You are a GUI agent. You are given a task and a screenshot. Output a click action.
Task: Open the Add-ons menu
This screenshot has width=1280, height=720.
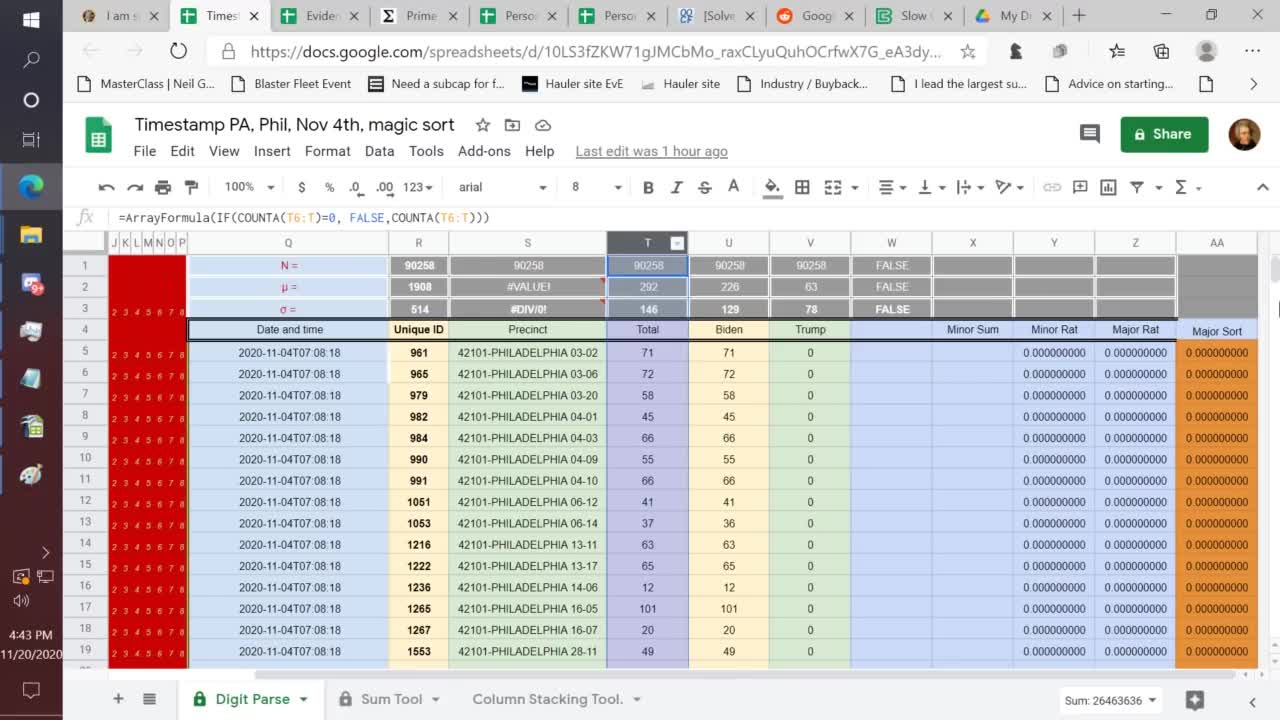pos(484,151)
